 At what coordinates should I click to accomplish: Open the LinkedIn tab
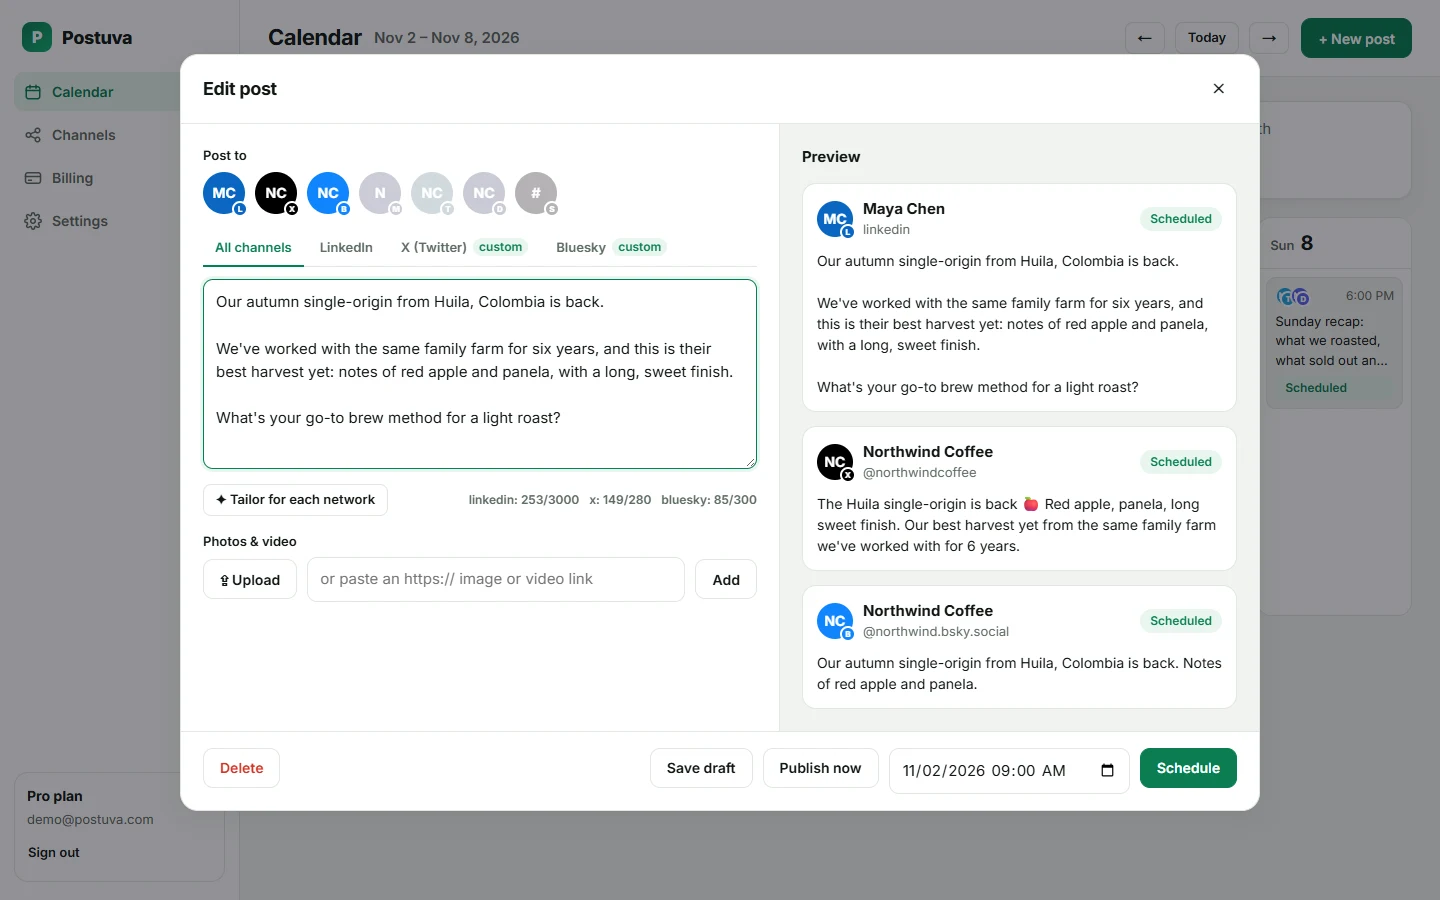point(346,248)
